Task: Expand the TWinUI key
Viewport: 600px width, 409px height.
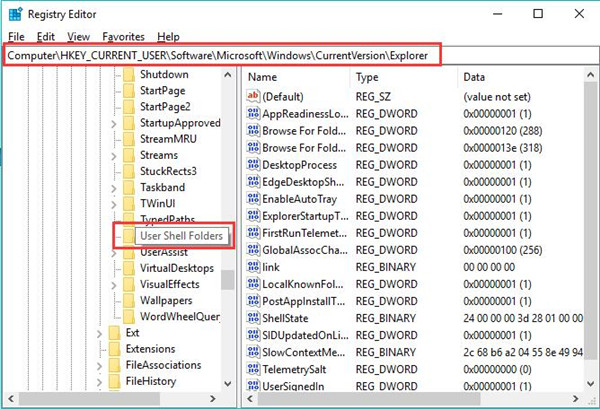Action: point(114,204)
